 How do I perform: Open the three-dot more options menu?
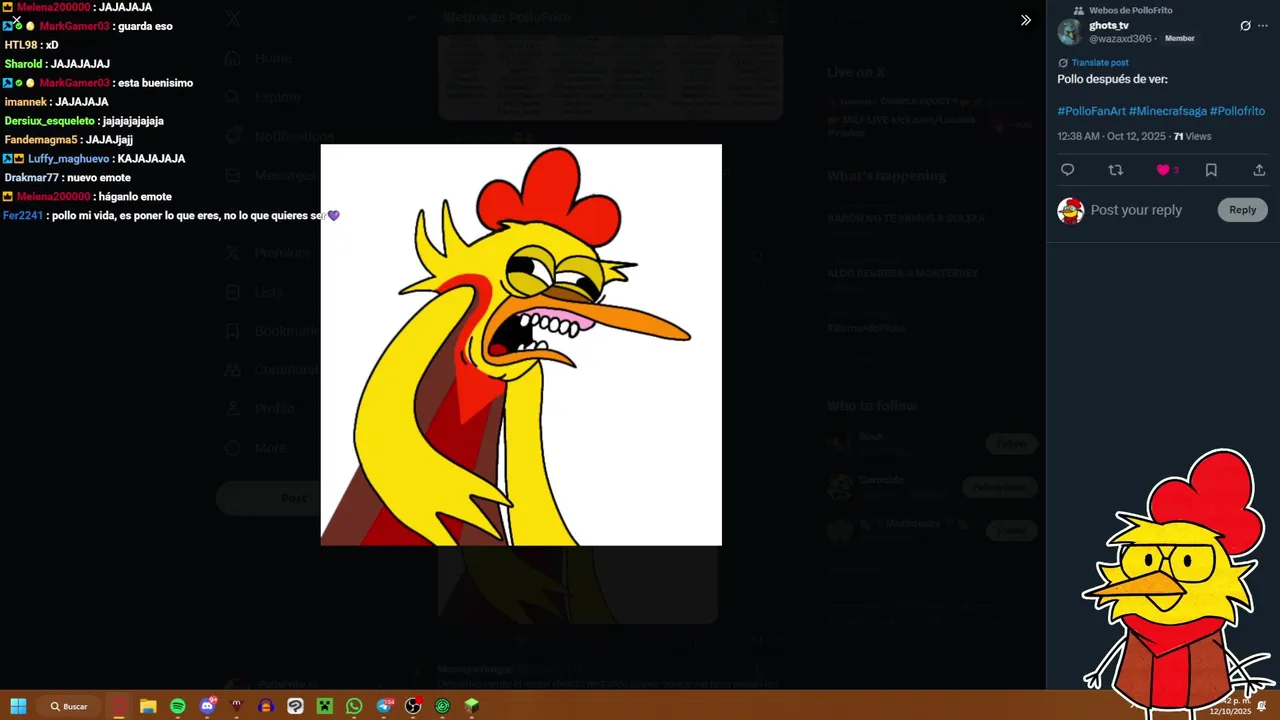coord(1263,26)
